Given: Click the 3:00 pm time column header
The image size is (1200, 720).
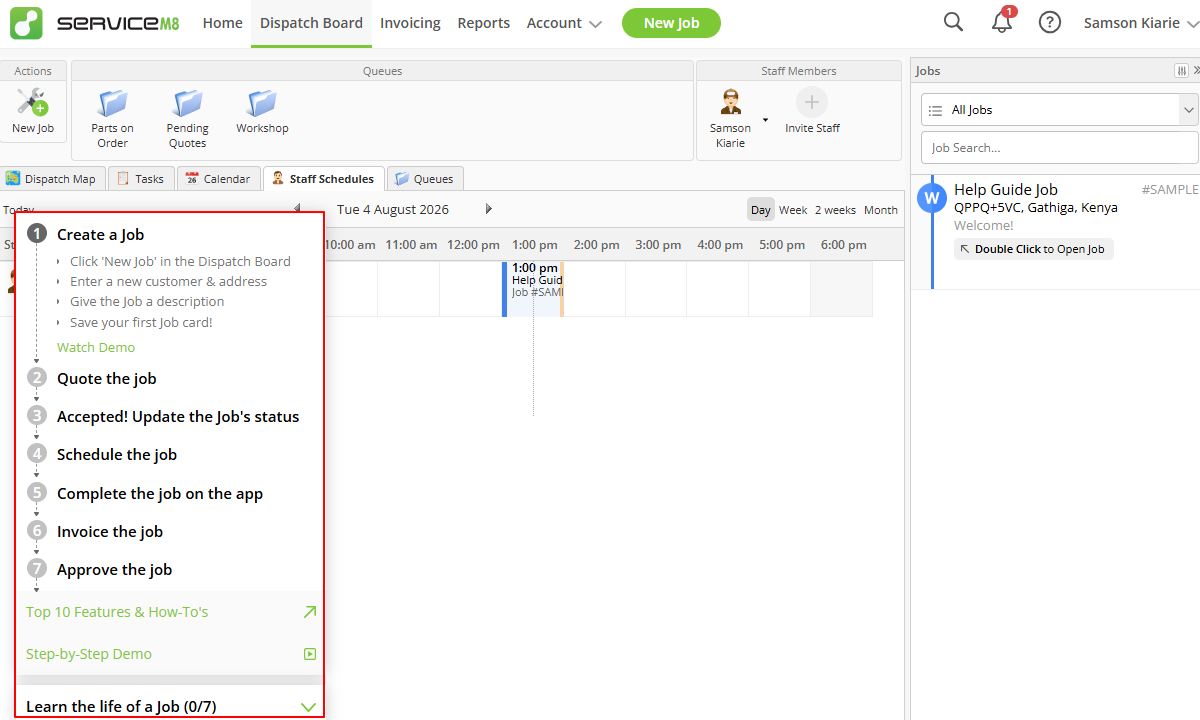Looking at the screenshot, I should (x=658, y=244).
